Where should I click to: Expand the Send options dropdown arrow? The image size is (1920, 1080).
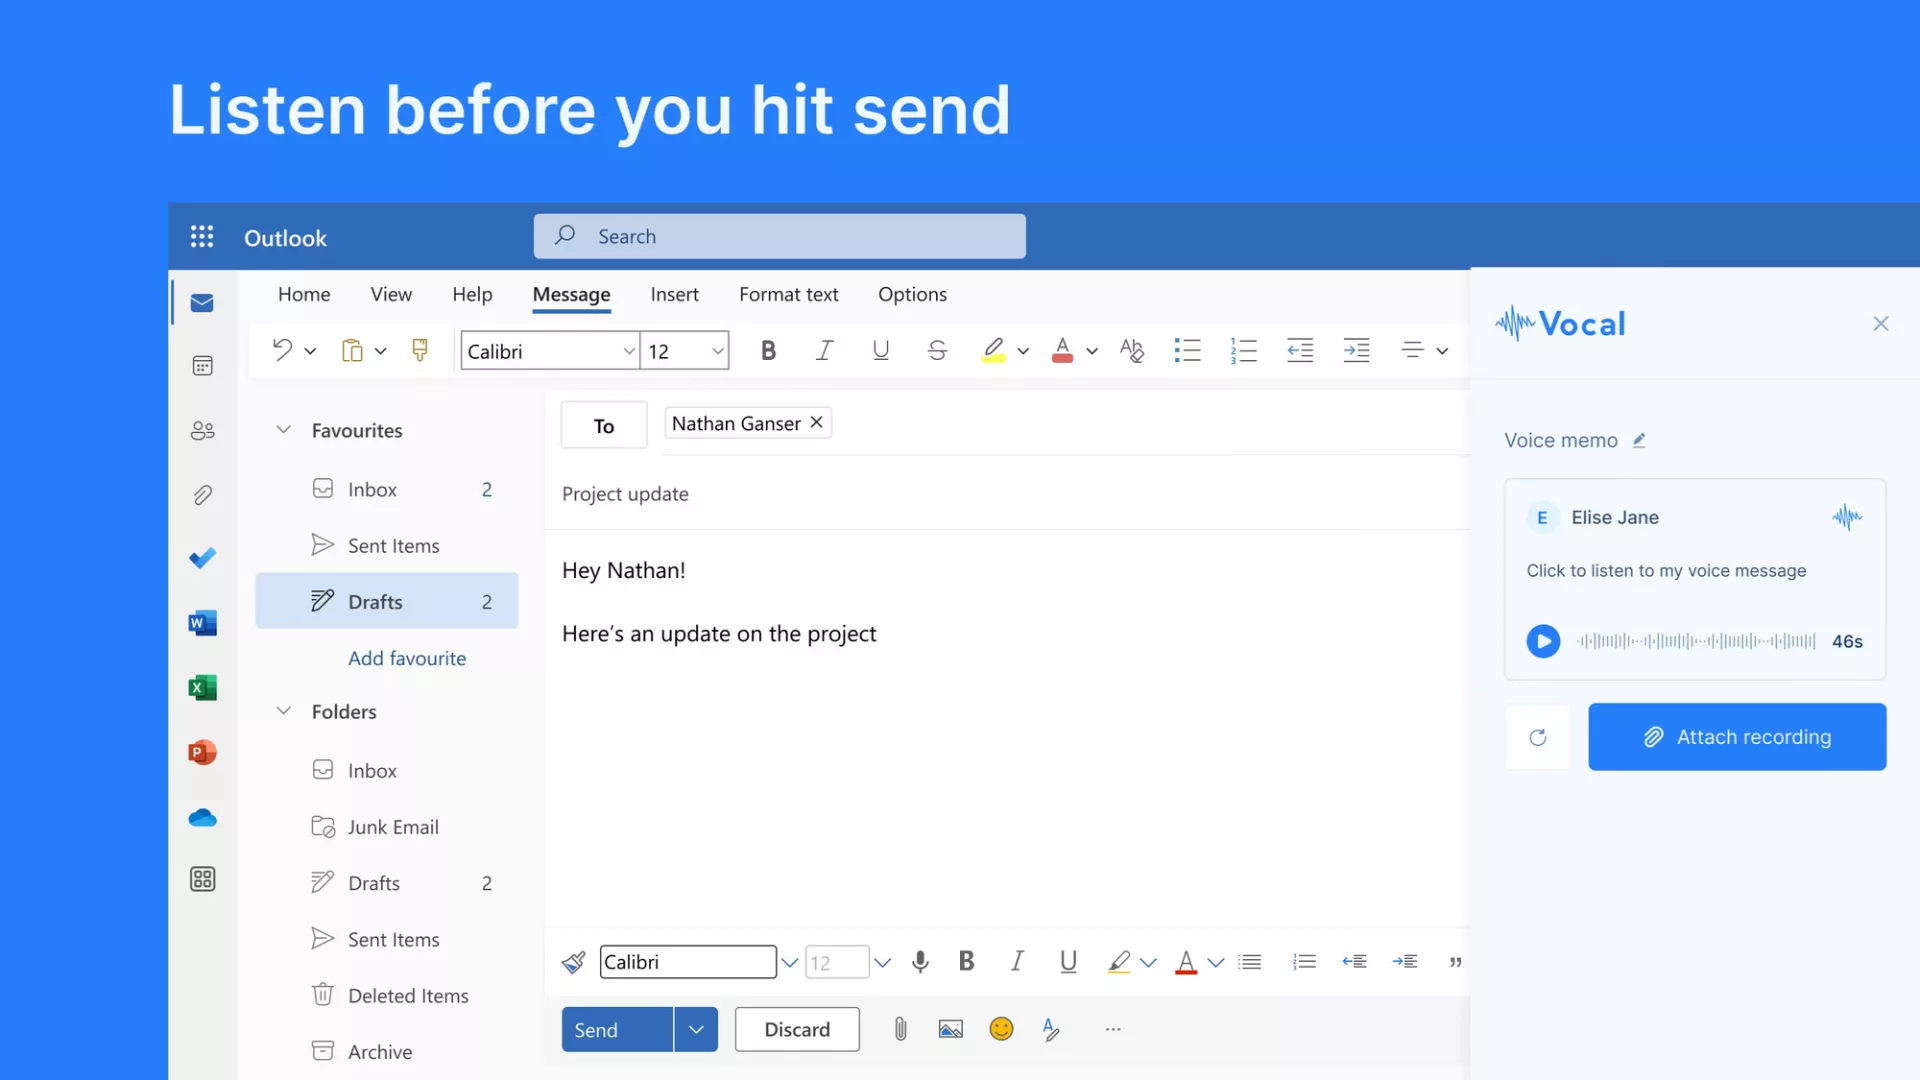[x=696, y=1029]
